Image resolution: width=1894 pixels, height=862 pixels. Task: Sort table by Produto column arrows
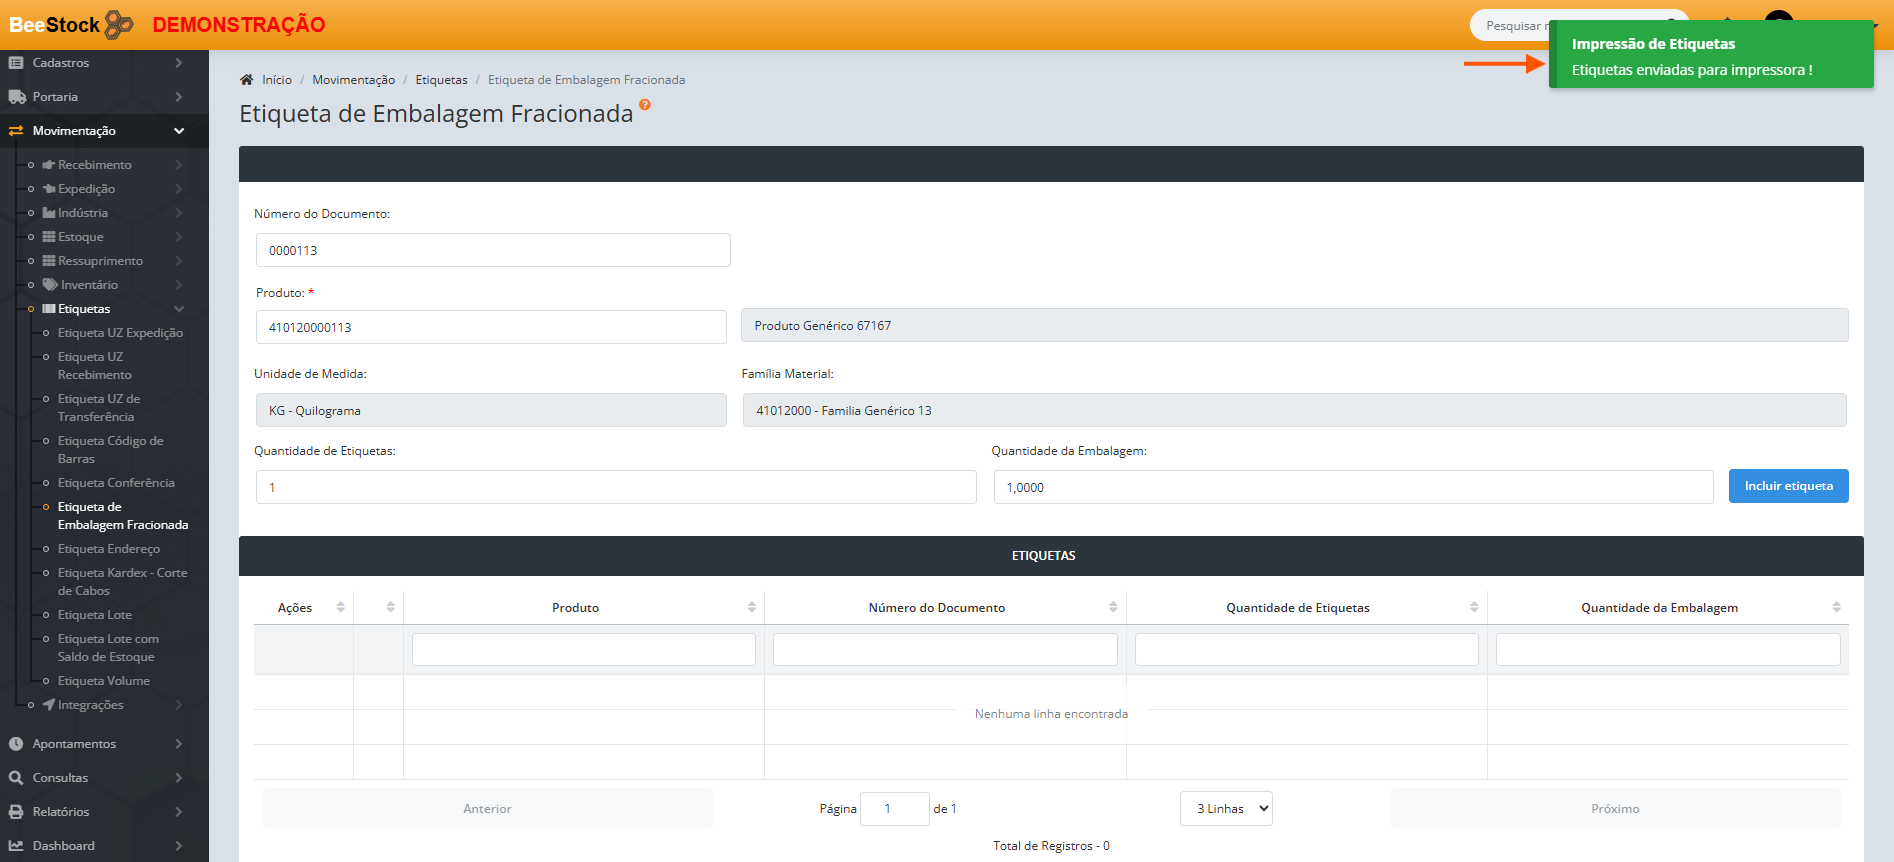pyautogui.click(x=751, y=608)
